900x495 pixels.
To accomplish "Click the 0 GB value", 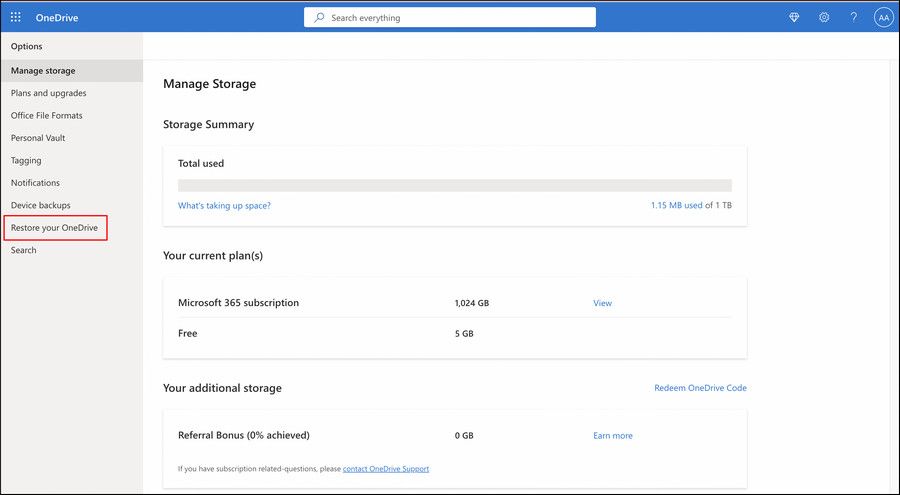I will pyautogui.click(x=464, y=436).
